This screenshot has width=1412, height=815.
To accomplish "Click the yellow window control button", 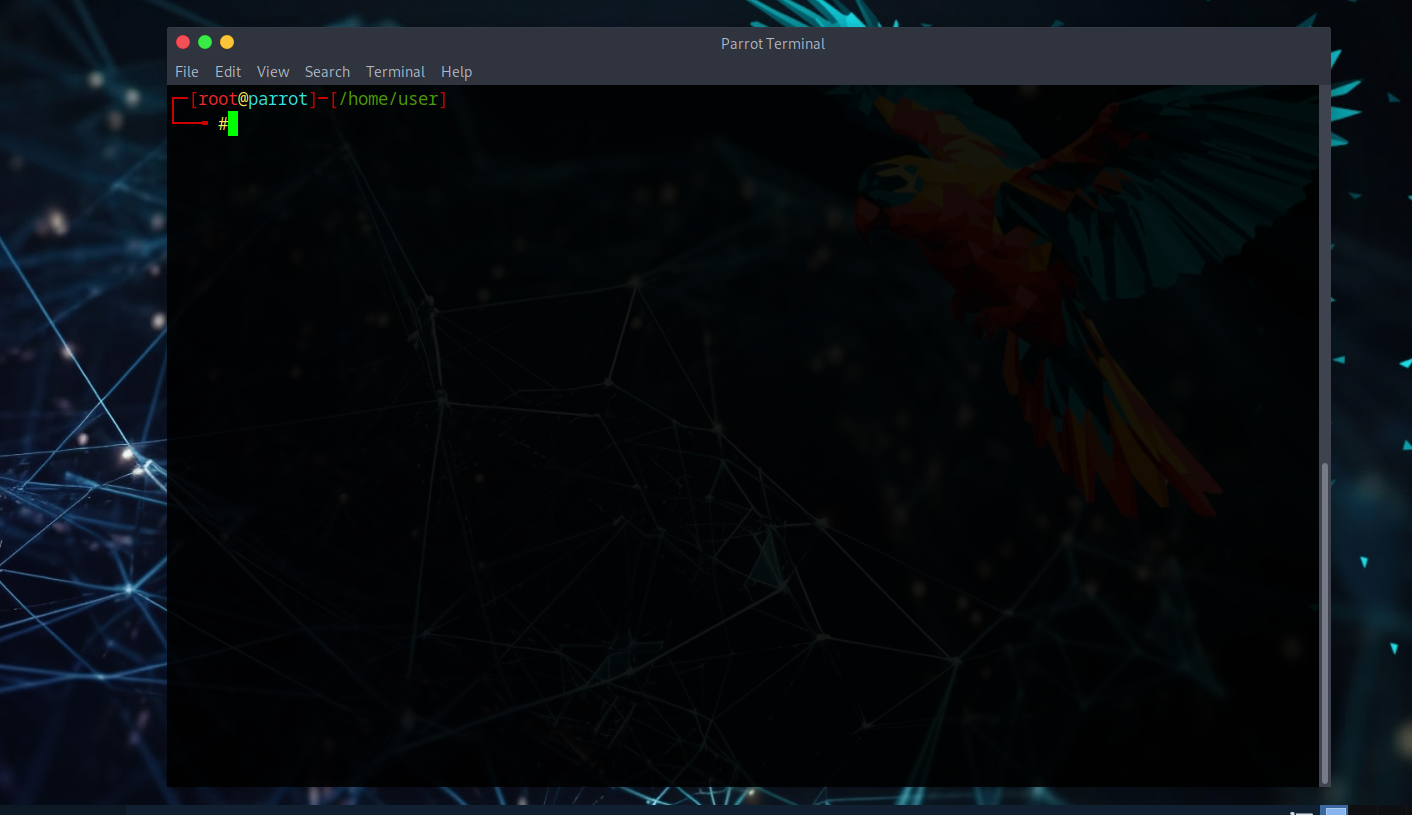I will [x=227, y=42].
